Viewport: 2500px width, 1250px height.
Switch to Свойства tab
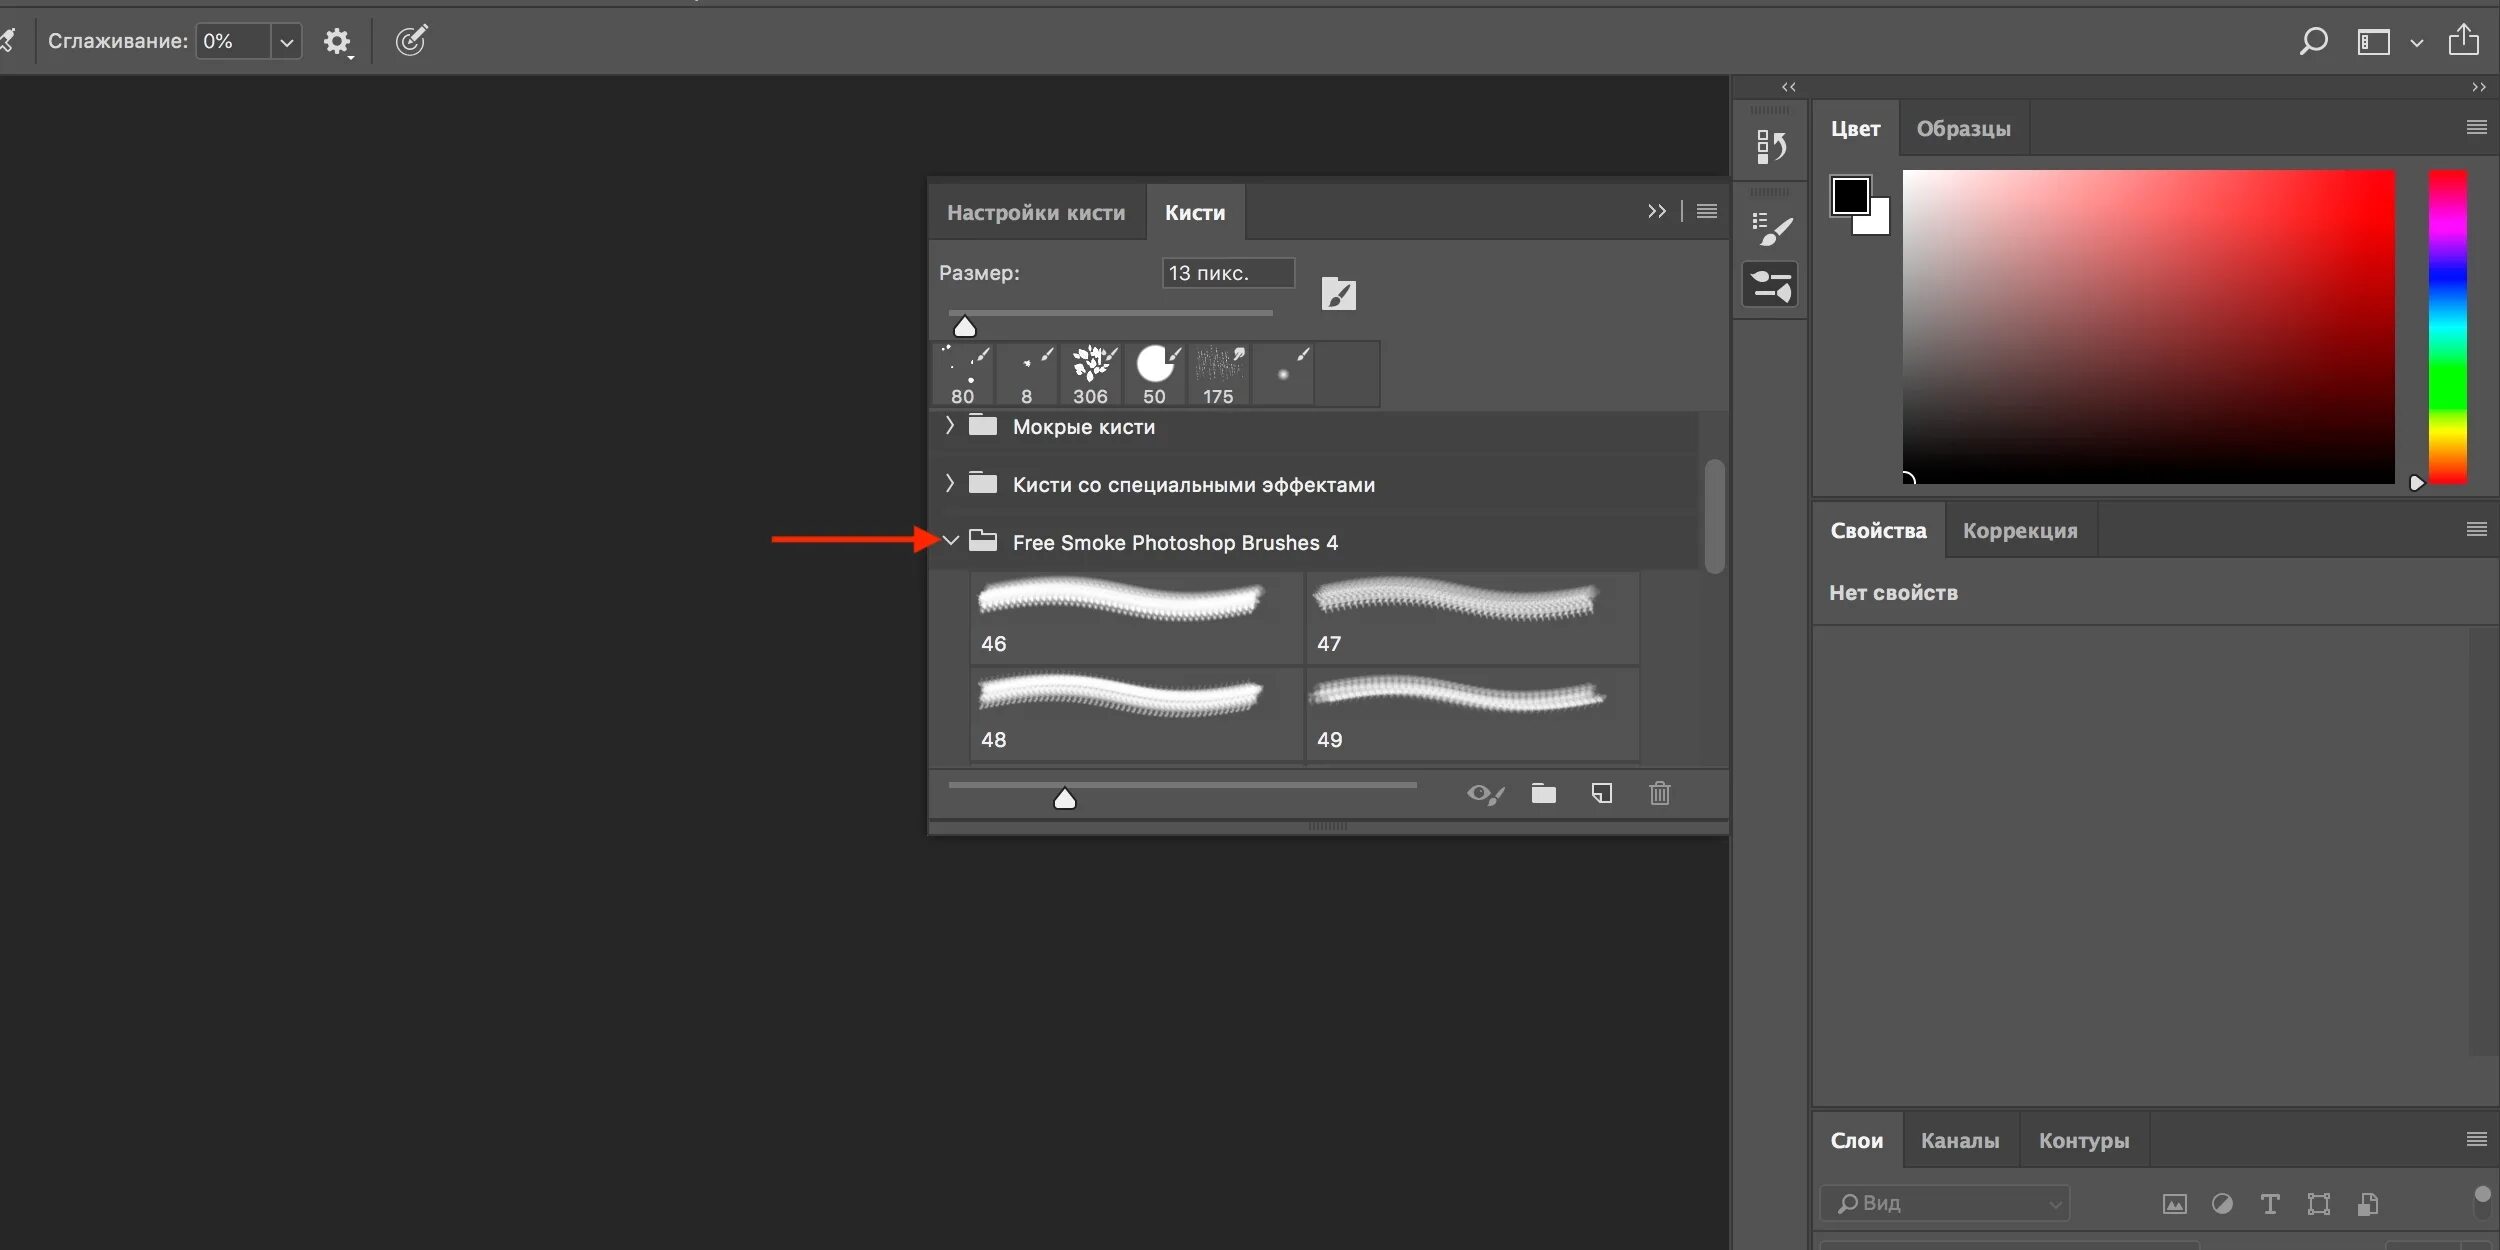tap(1878, 531)
